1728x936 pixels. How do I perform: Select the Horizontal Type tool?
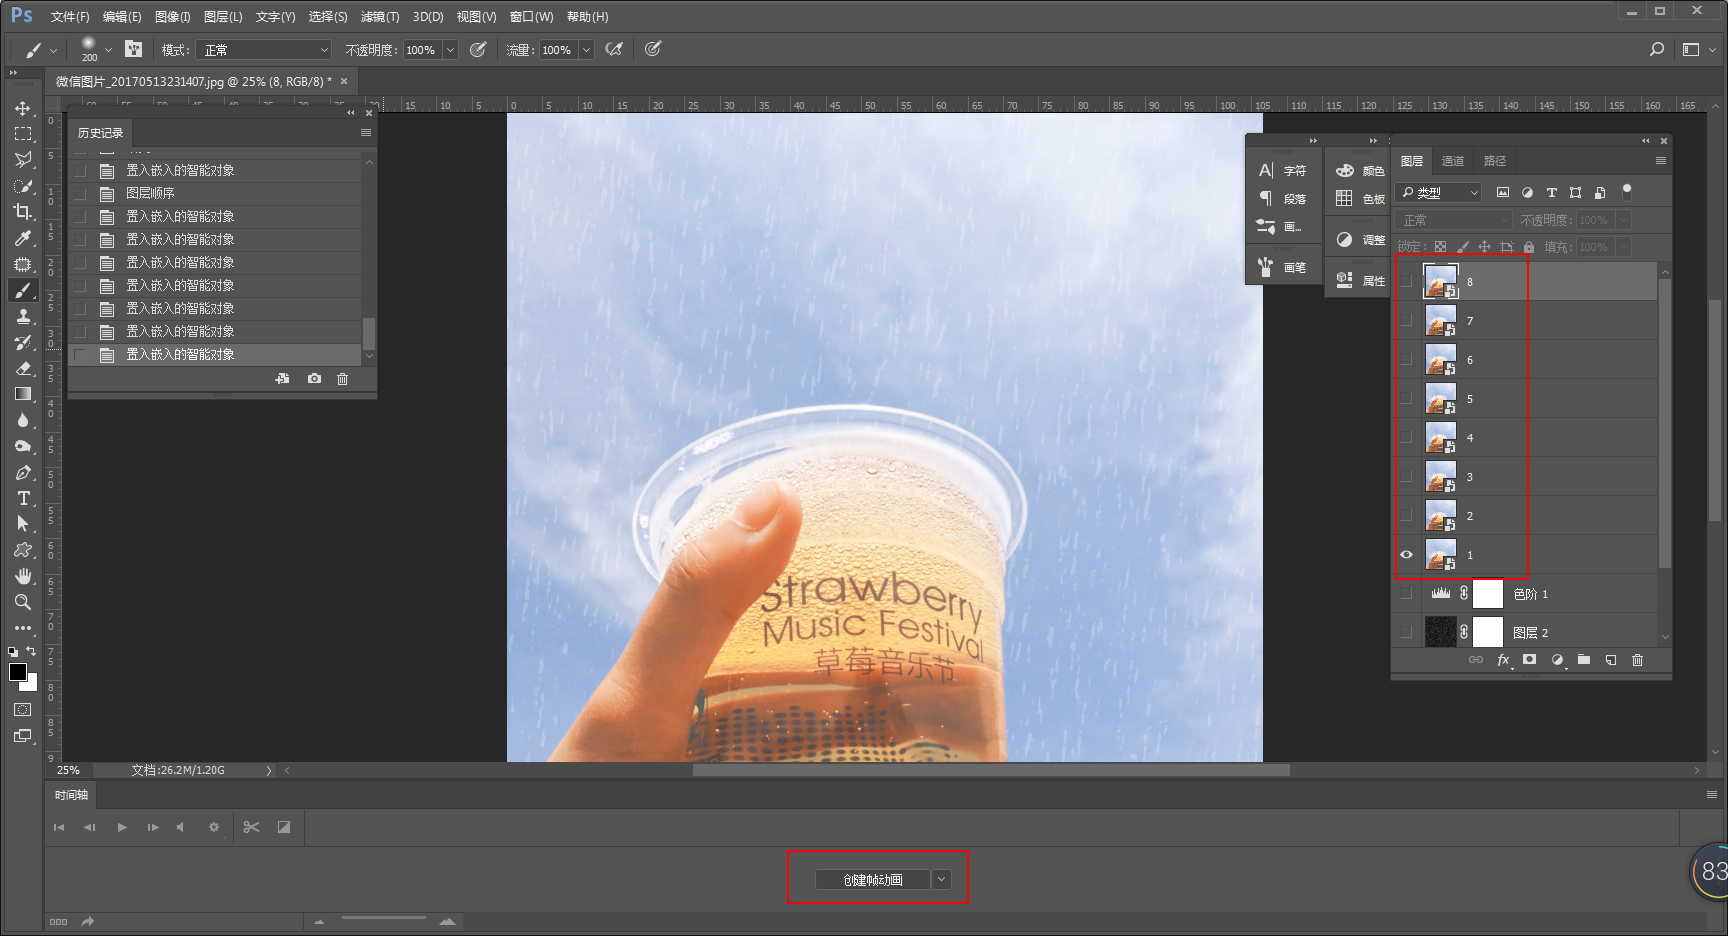tap(23, 498)
